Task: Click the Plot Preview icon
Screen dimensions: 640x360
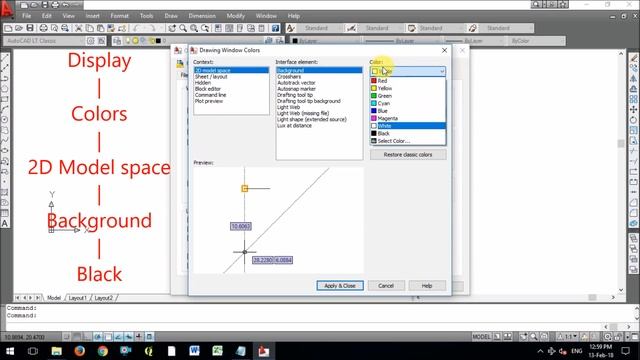Action: pos(54,28)
